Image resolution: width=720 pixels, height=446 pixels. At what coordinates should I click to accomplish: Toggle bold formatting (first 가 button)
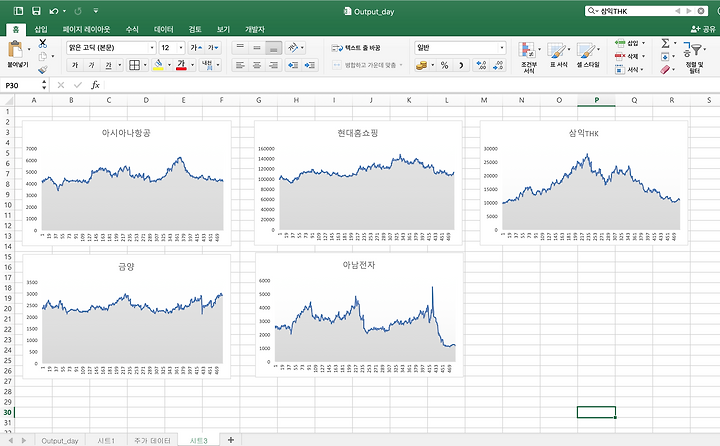[x=75, y=65]
